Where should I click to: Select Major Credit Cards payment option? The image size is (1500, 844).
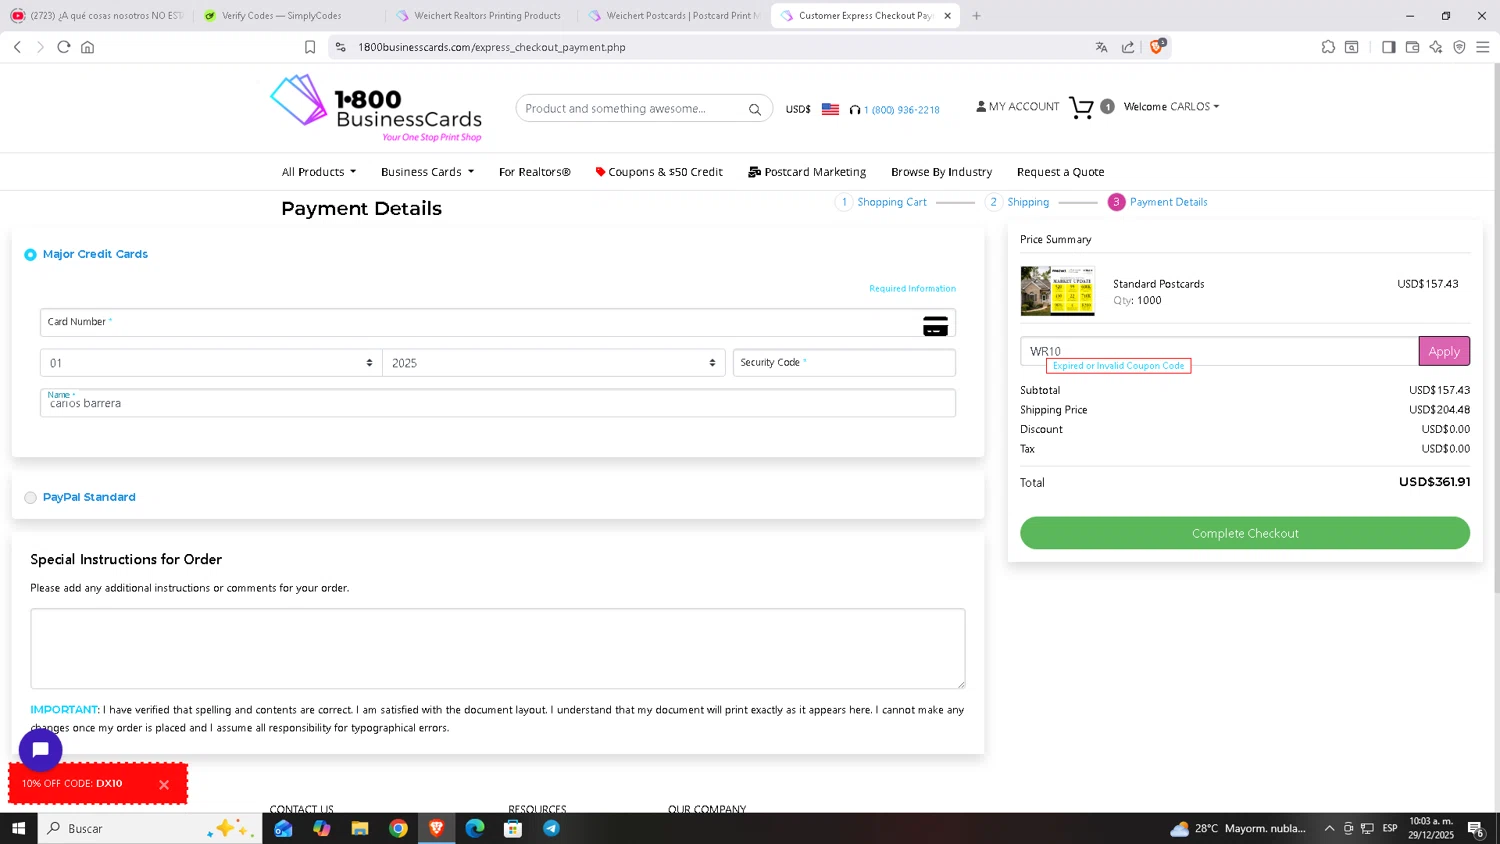(30, 255)
